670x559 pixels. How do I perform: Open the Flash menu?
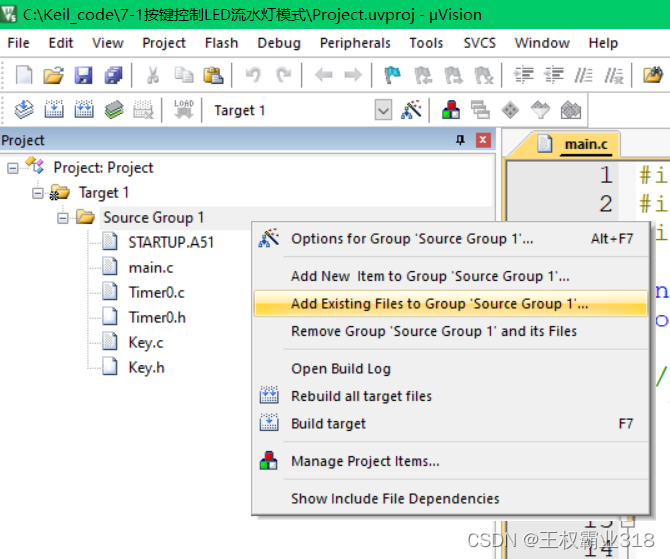tap(221, 43)
